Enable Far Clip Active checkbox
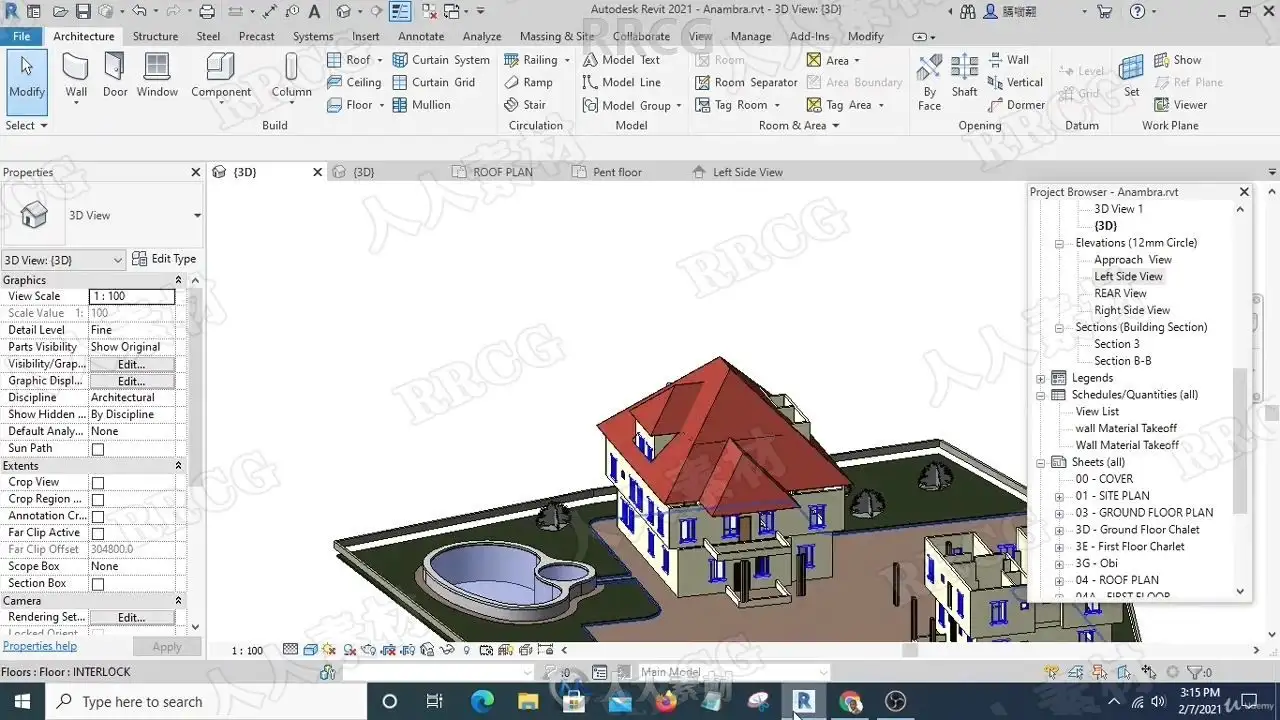This screenshot has height=720, width=1280. (98, 534)
